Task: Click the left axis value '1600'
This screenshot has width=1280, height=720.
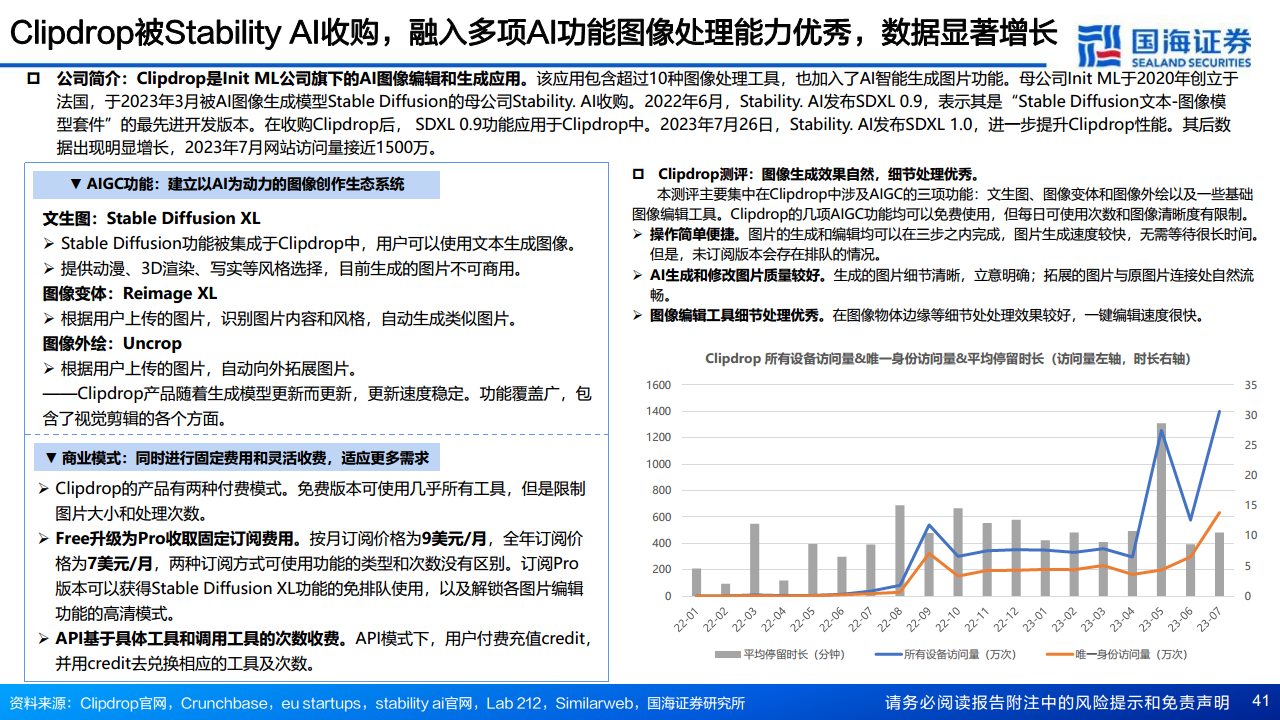Action: click(x=658, y=385)
